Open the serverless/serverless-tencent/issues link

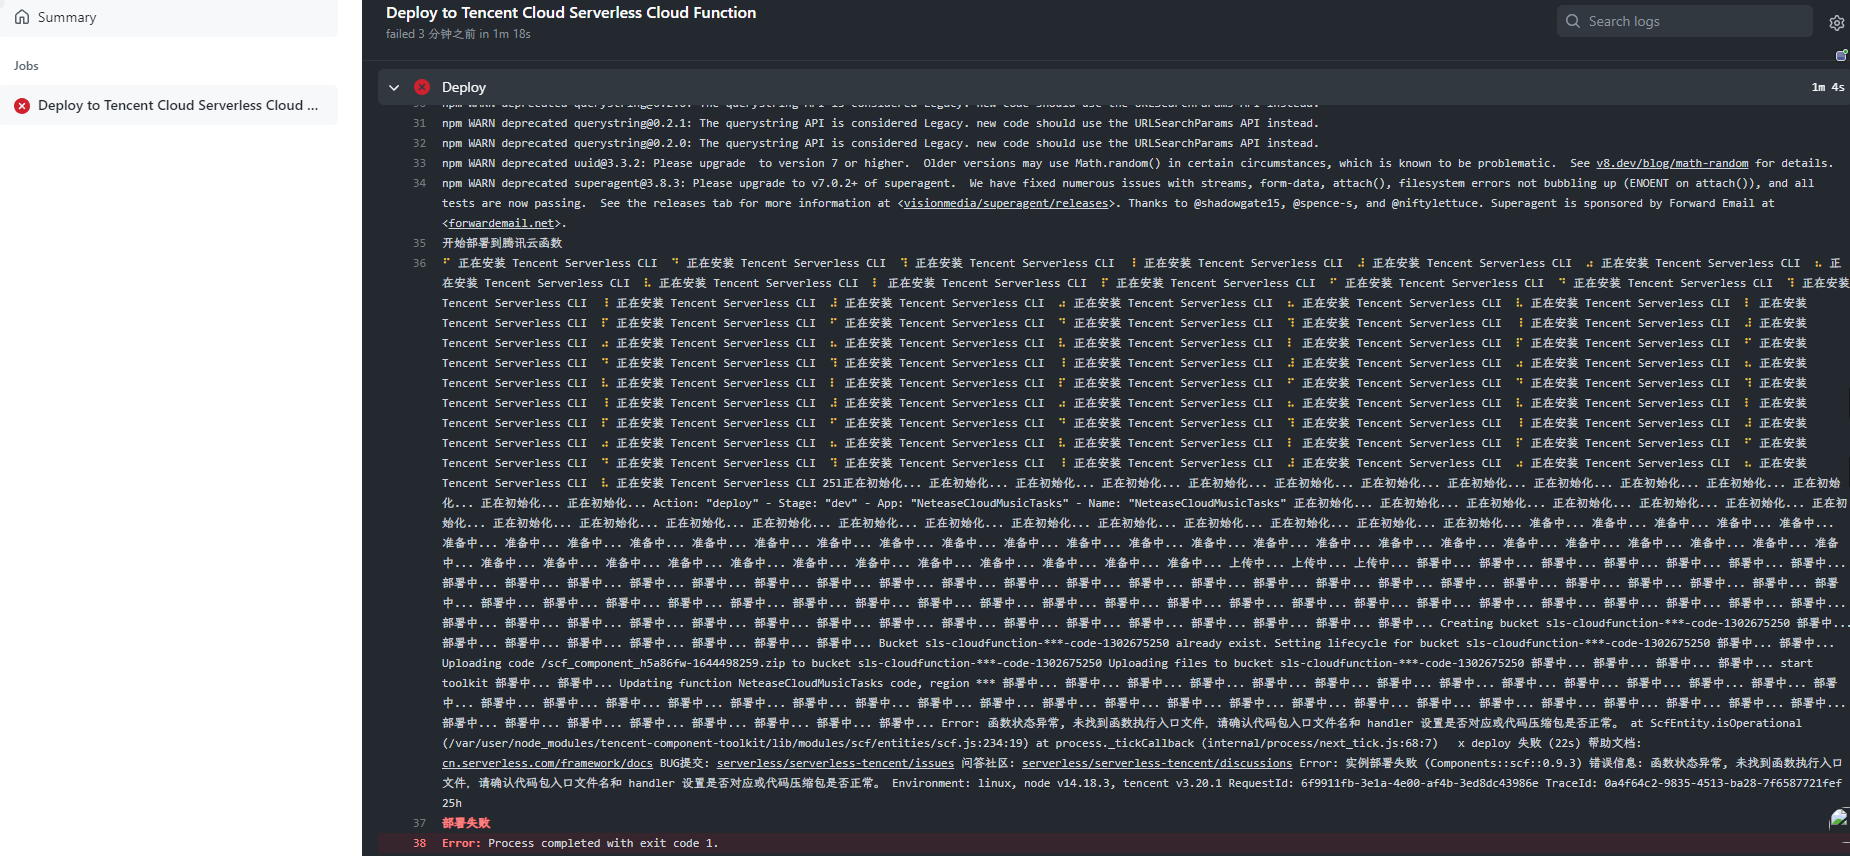point(835,763)
